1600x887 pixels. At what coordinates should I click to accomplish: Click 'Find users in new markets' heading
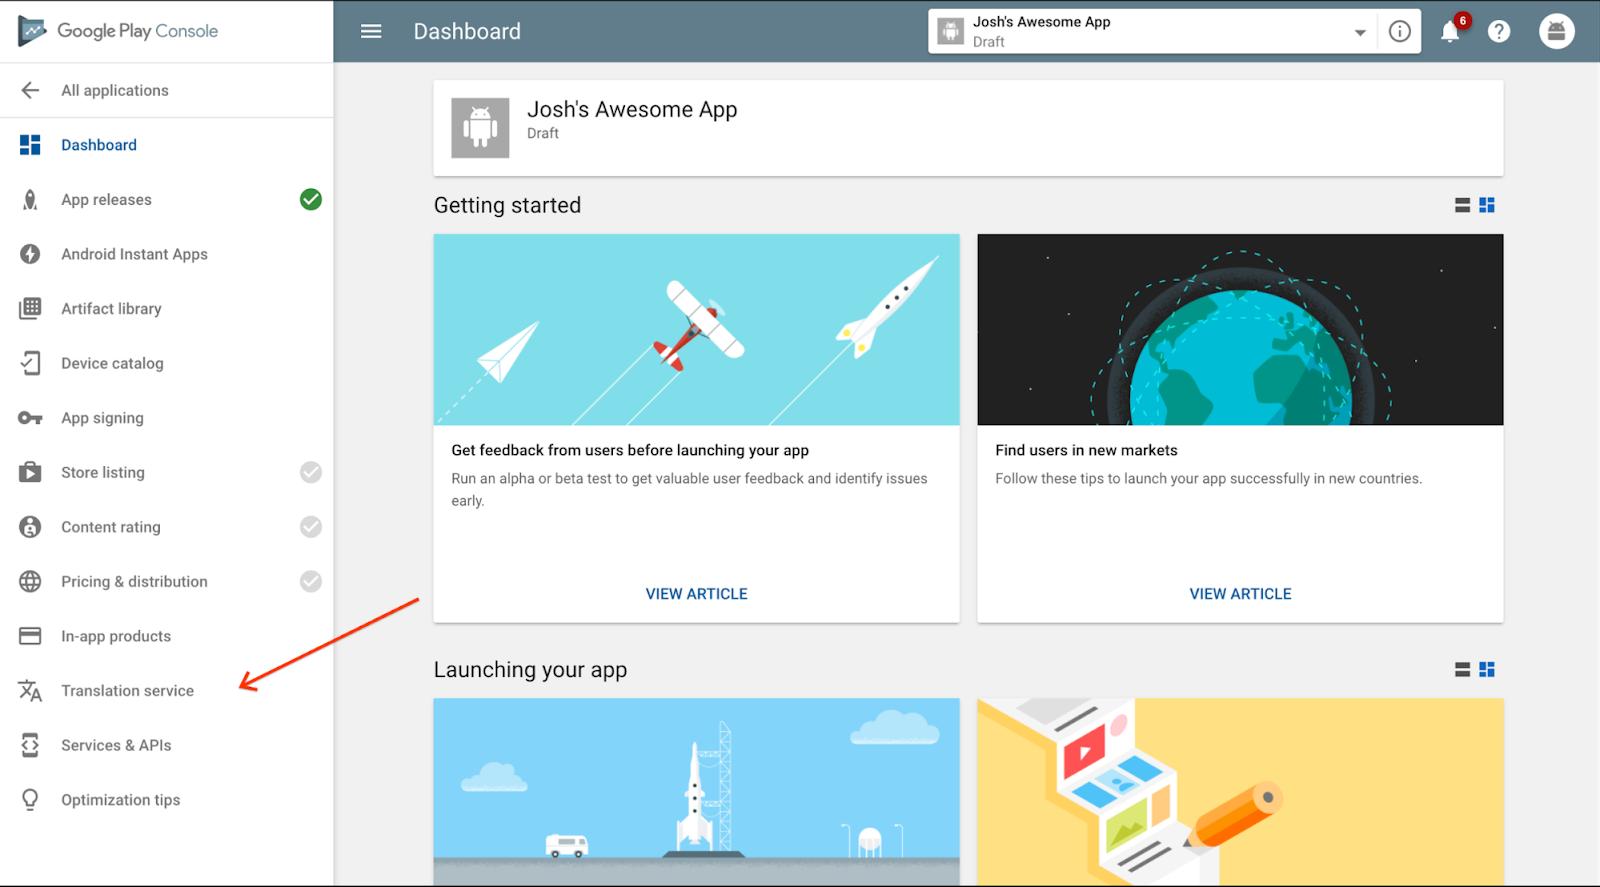coord(1086,450)
